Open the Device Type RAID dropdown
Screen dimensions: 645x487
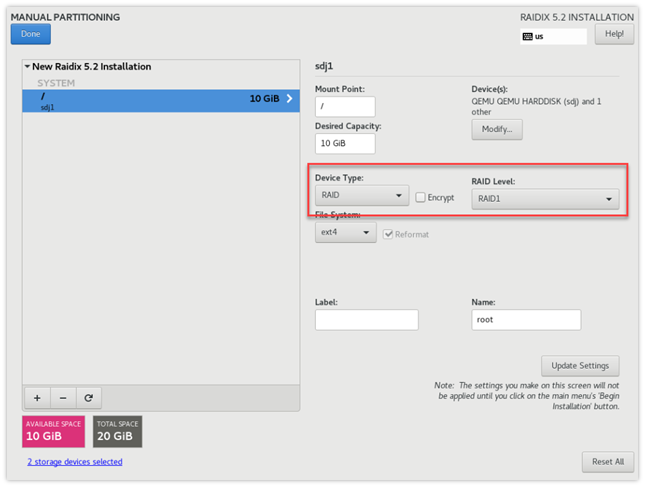pos(361,196)
